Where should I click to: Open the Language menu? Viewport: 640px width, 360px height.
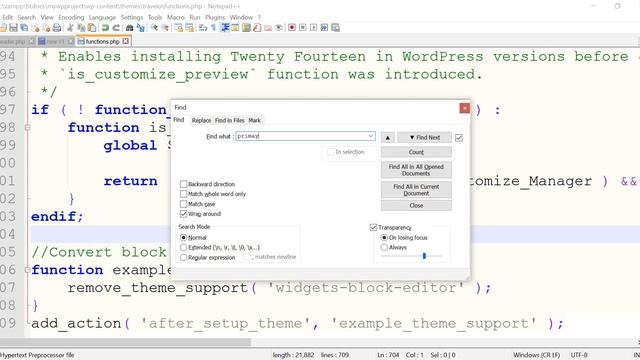click(x=102, y=17)
